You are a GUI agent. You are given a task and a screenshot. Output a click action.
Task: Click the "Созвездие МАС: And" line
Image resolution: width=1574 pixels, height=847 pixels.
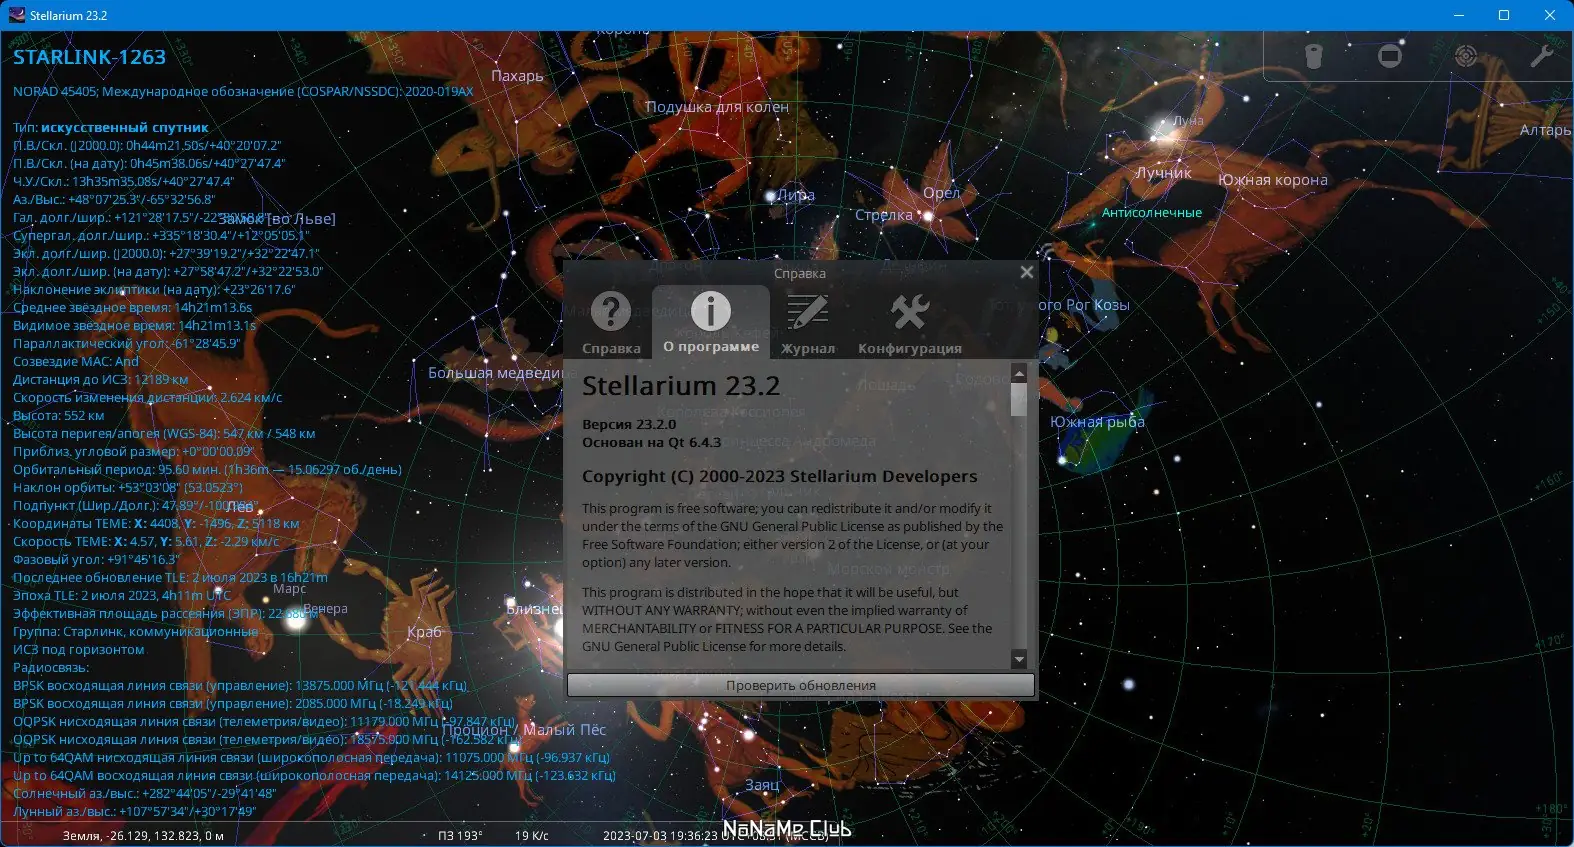pyautogui.click(x=76, y=361)
